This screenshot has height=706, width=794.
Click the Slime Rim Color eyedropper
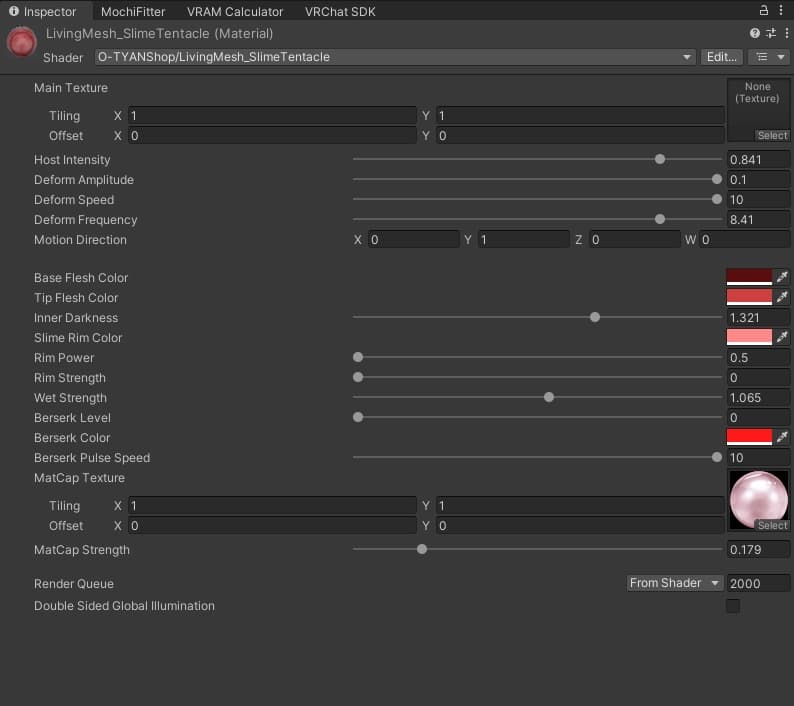(x=782, y=337)
